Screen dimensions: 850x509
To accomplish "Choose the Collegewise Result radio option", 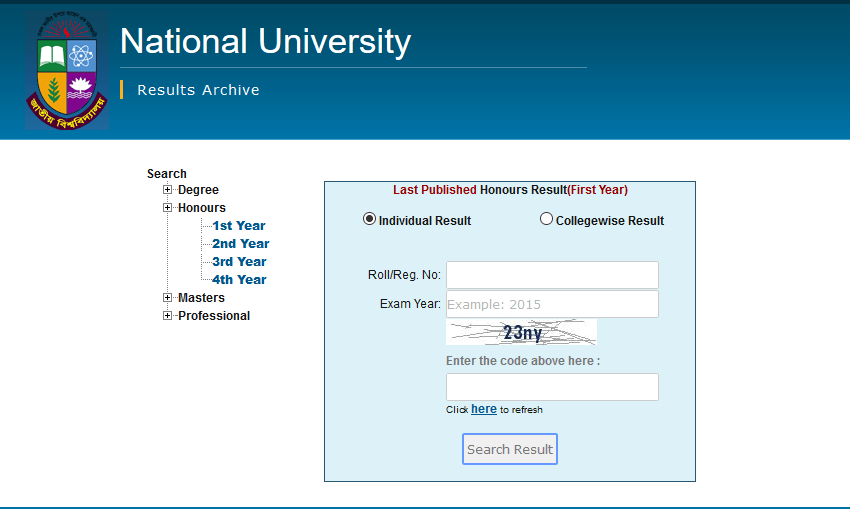I will click(546, 219).
